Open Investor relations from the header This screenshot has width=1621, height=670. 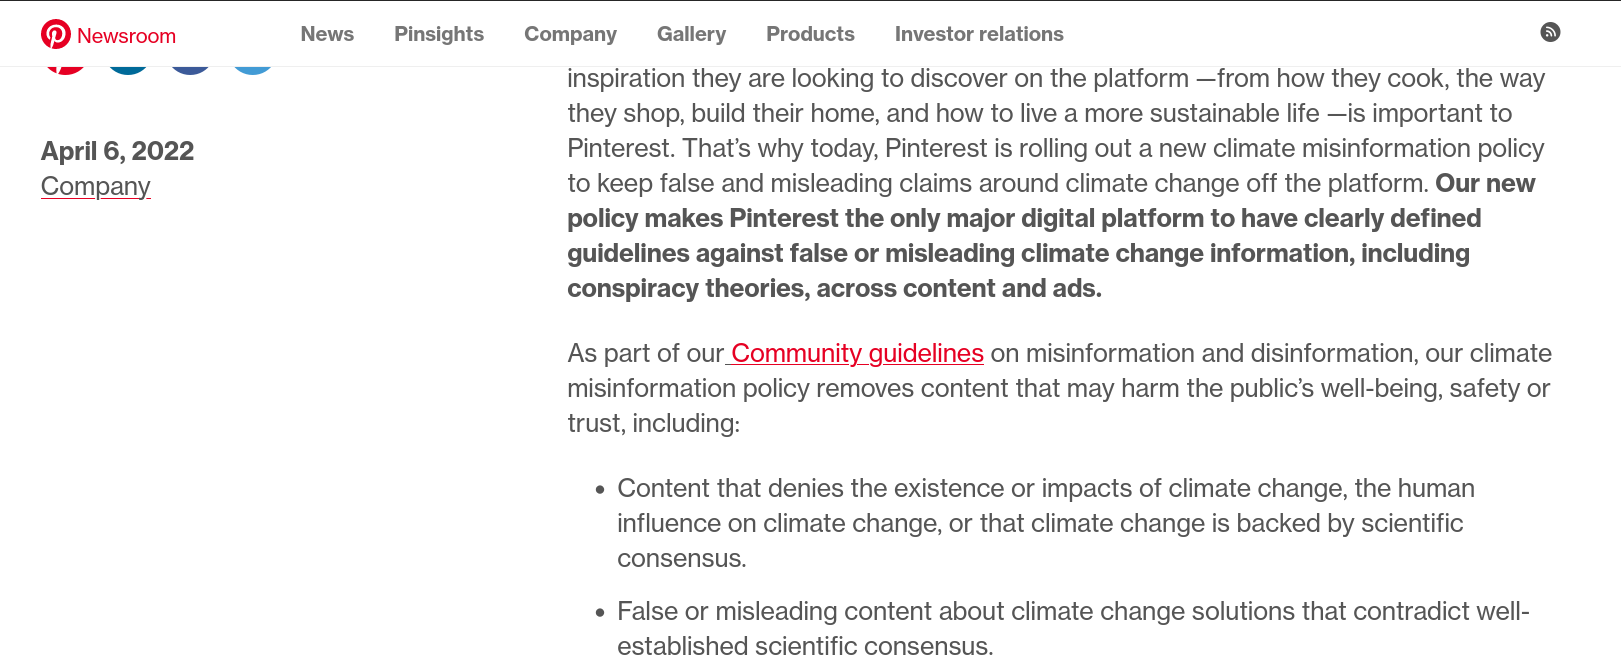(x=979, y=34)
